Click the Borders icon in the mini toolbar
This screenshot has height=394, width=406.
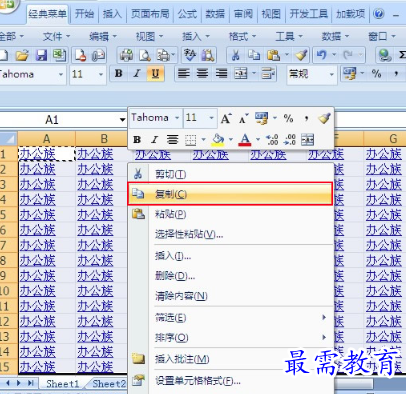click(190, 140)
